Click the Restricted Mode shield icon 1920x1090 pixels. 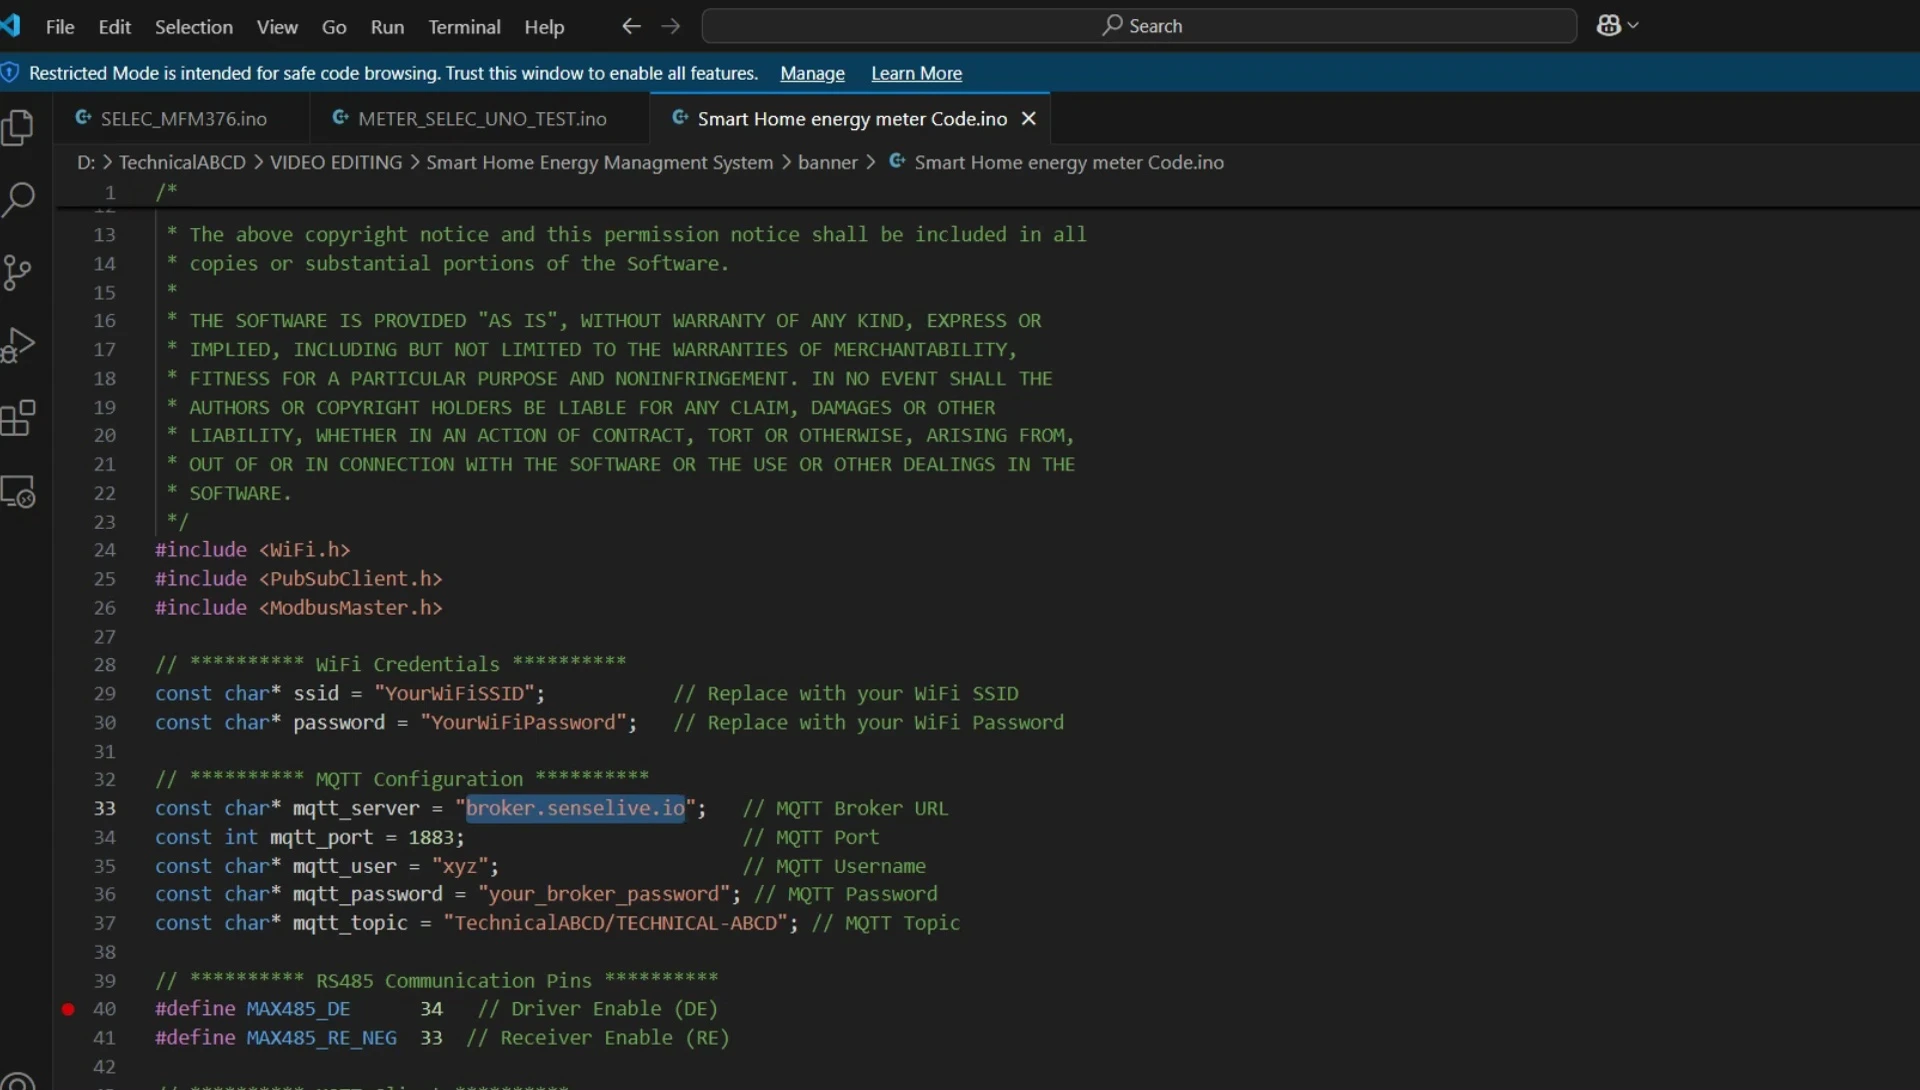pos(10,73)
